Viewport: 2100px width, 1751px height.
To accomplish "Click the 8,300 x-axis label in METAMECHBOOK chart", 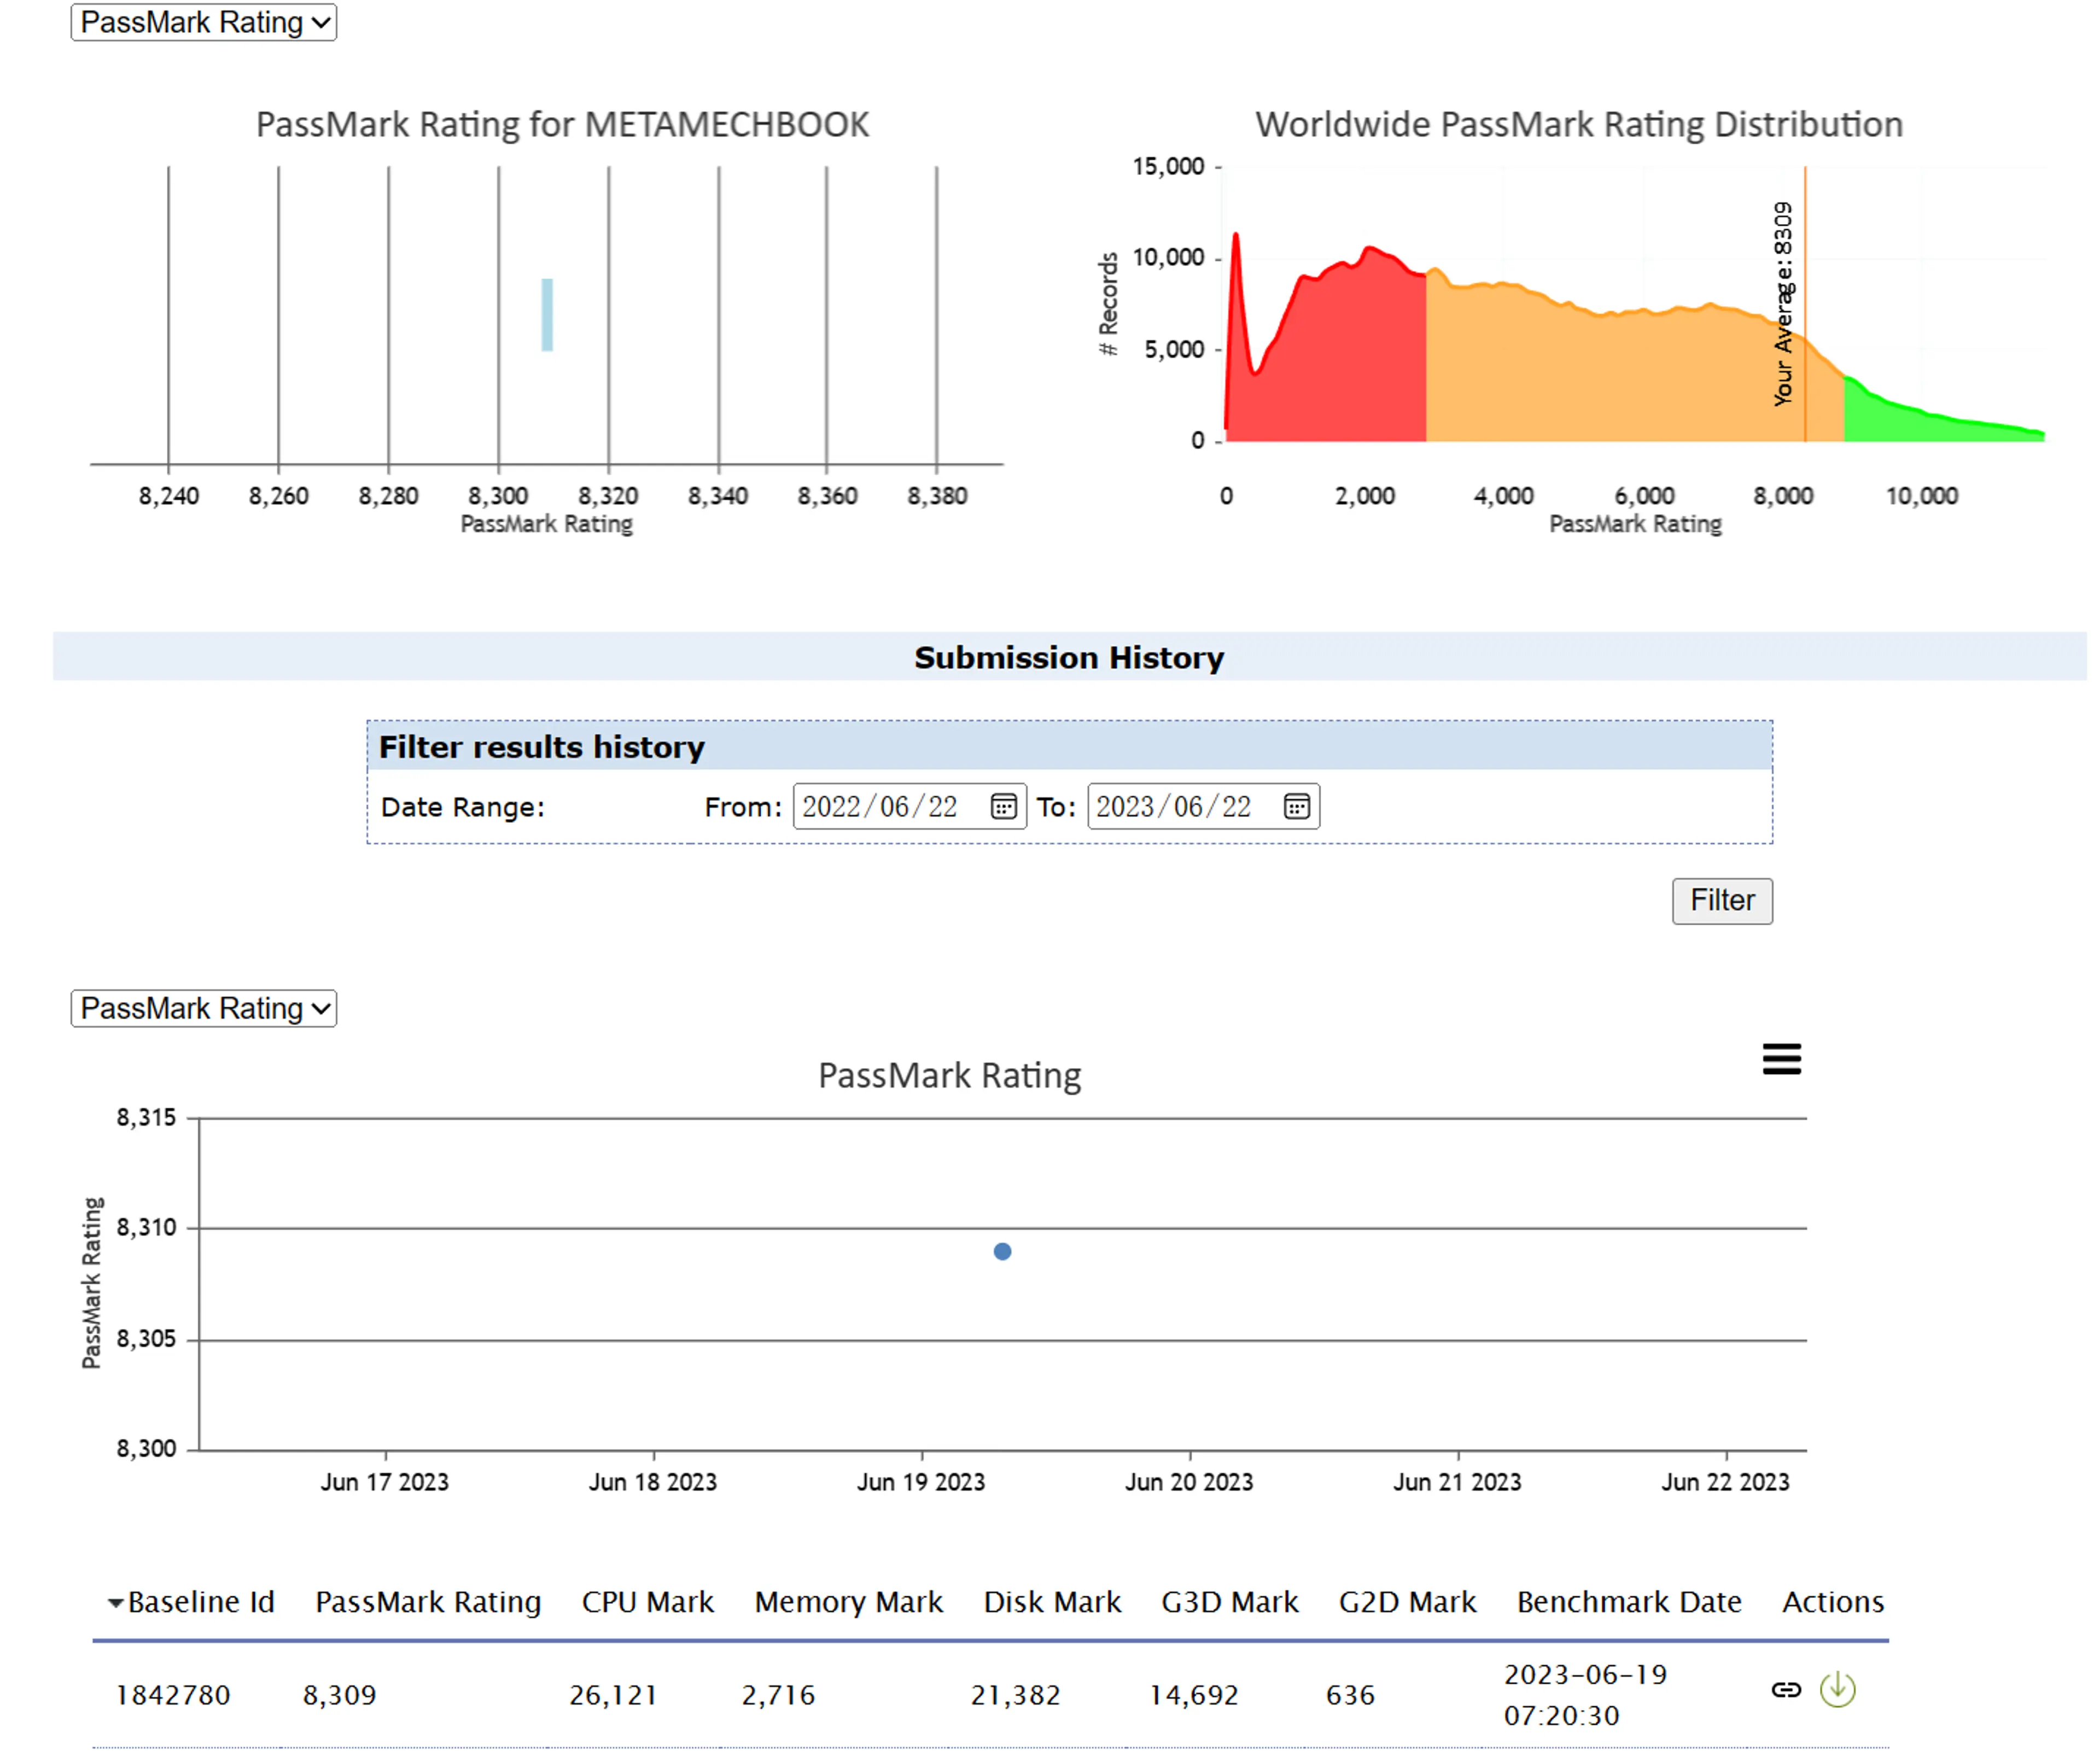I will click(498, 496).
